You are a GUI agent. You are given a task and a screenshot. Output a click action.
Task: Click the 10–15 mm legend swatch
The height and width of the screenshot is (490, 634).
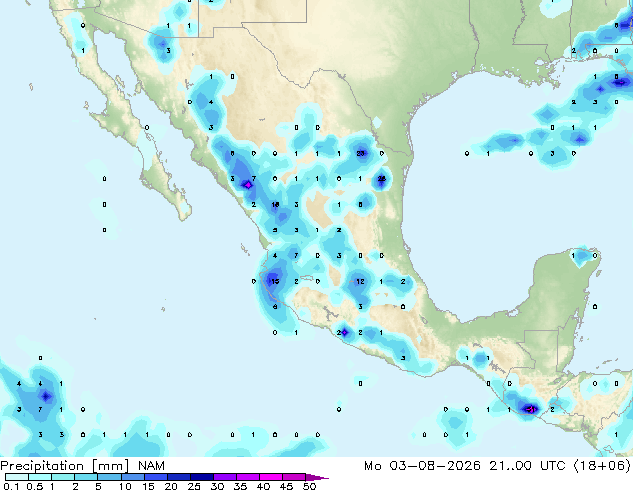pyautogui.click(x=132, y=477)
